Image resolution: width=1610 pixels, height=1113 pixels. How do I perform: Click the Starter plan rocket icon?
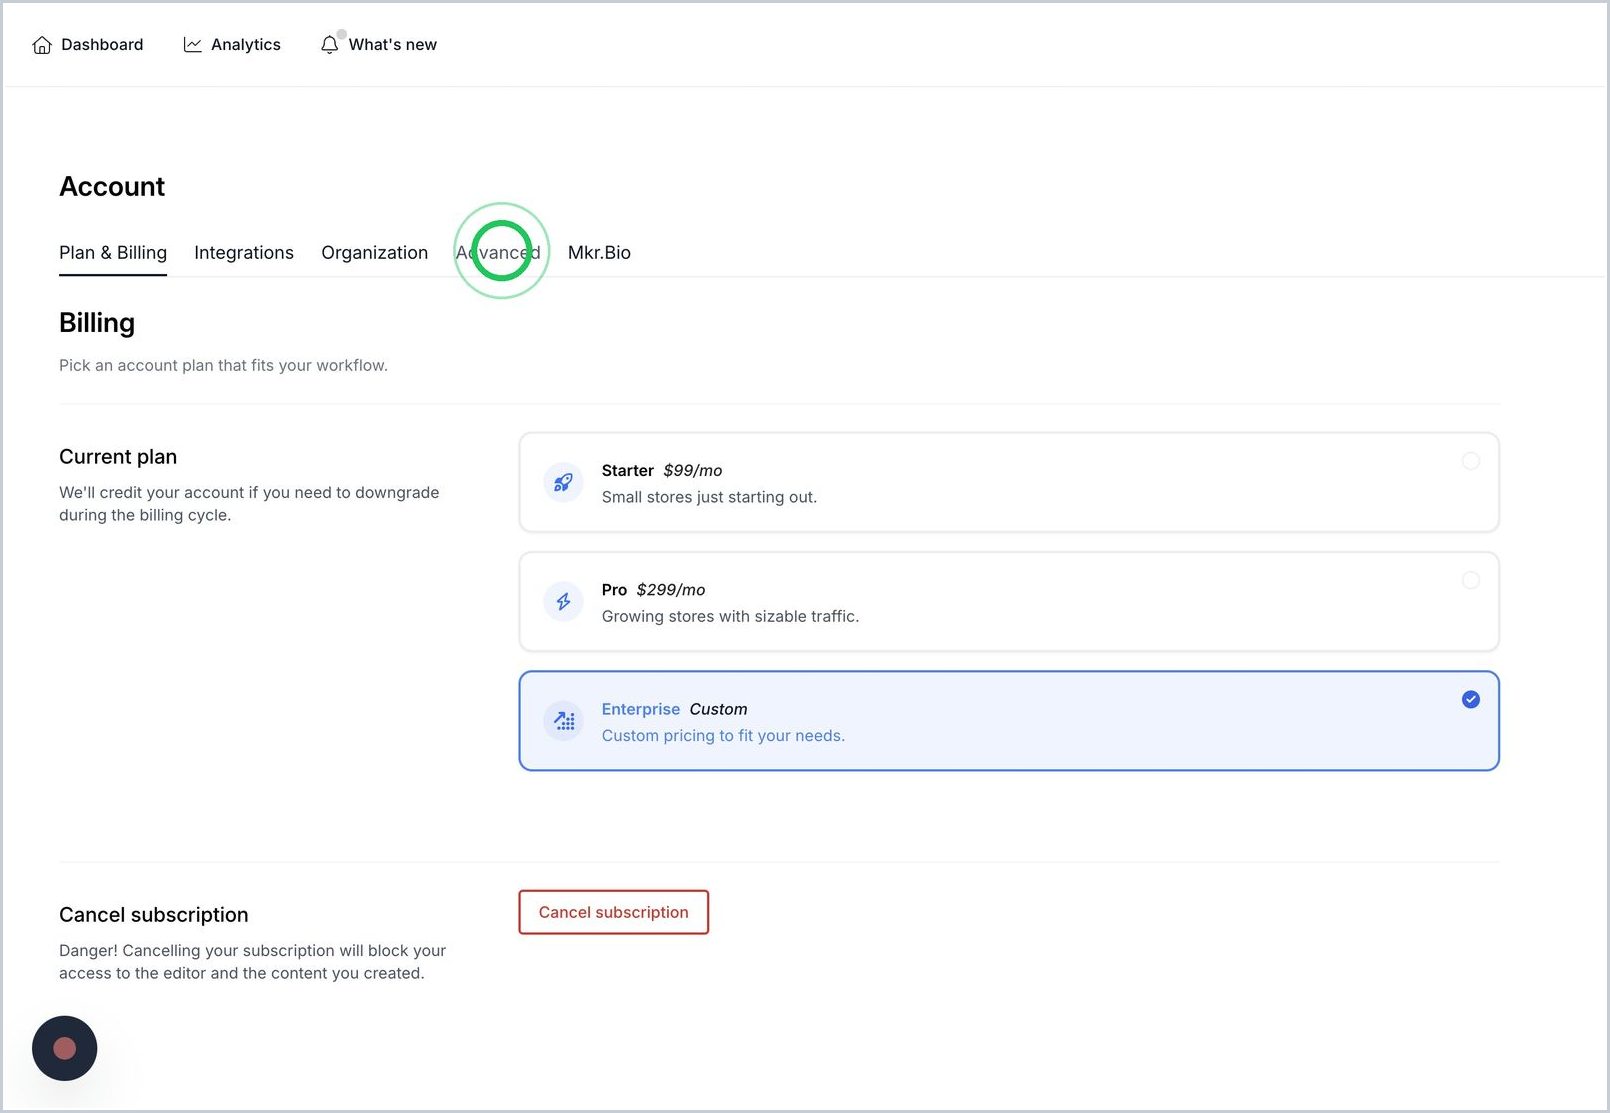[x=563, y=483]
